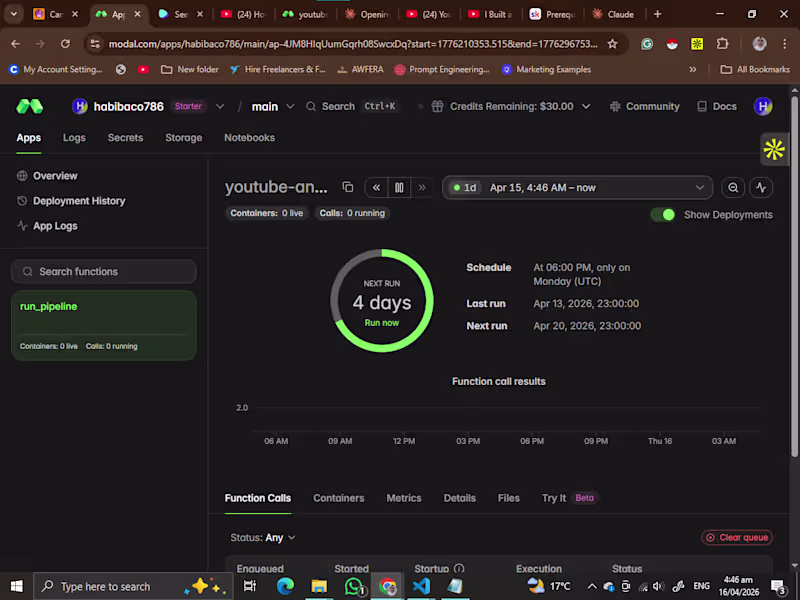800x600 pixels.
Task: Go back in the browser
Action: pos(16,44)
